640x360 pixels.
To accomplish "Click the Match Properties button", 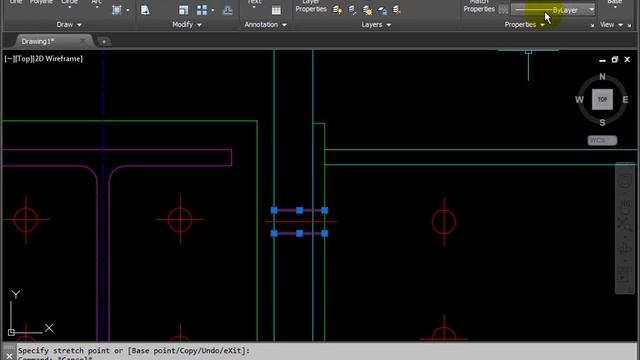I will [x=479, y=6].
